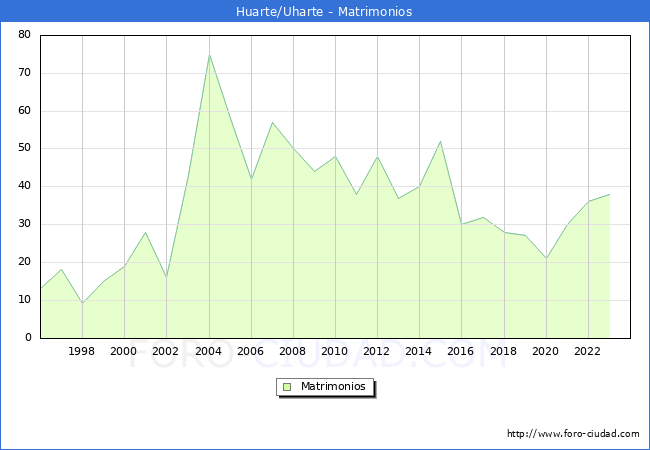650x450 pixels.
Task: Click the 2016 x-axis year label
Action: coord(461,351)
